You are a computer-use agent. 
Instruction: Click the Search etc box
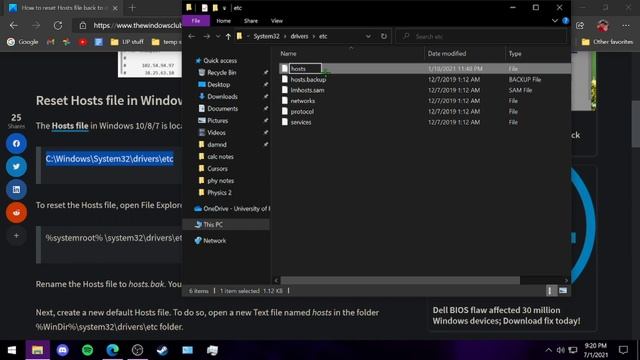[x=482, y=36]
